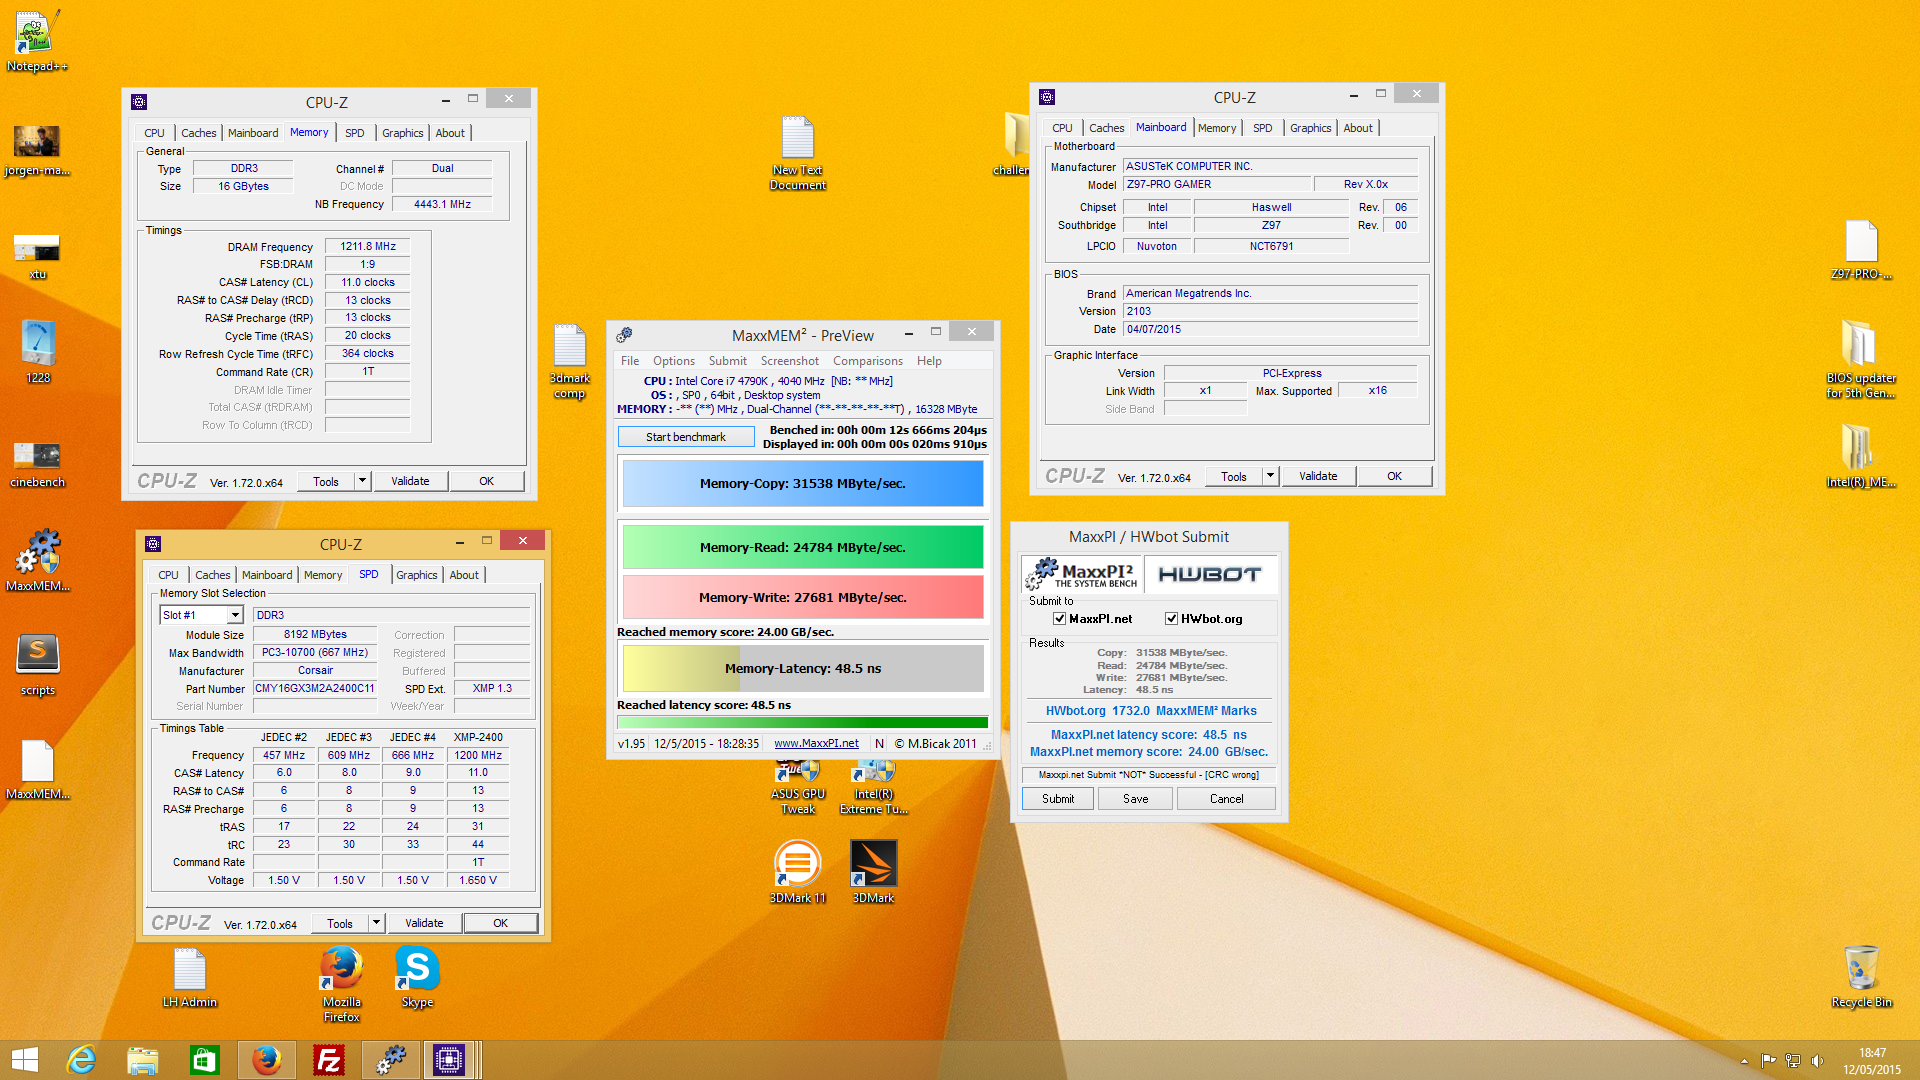1920x1080 pixels.
Task: Click the Part Number field CMY16GX3M2A2400C11
Action: point(315,688)
